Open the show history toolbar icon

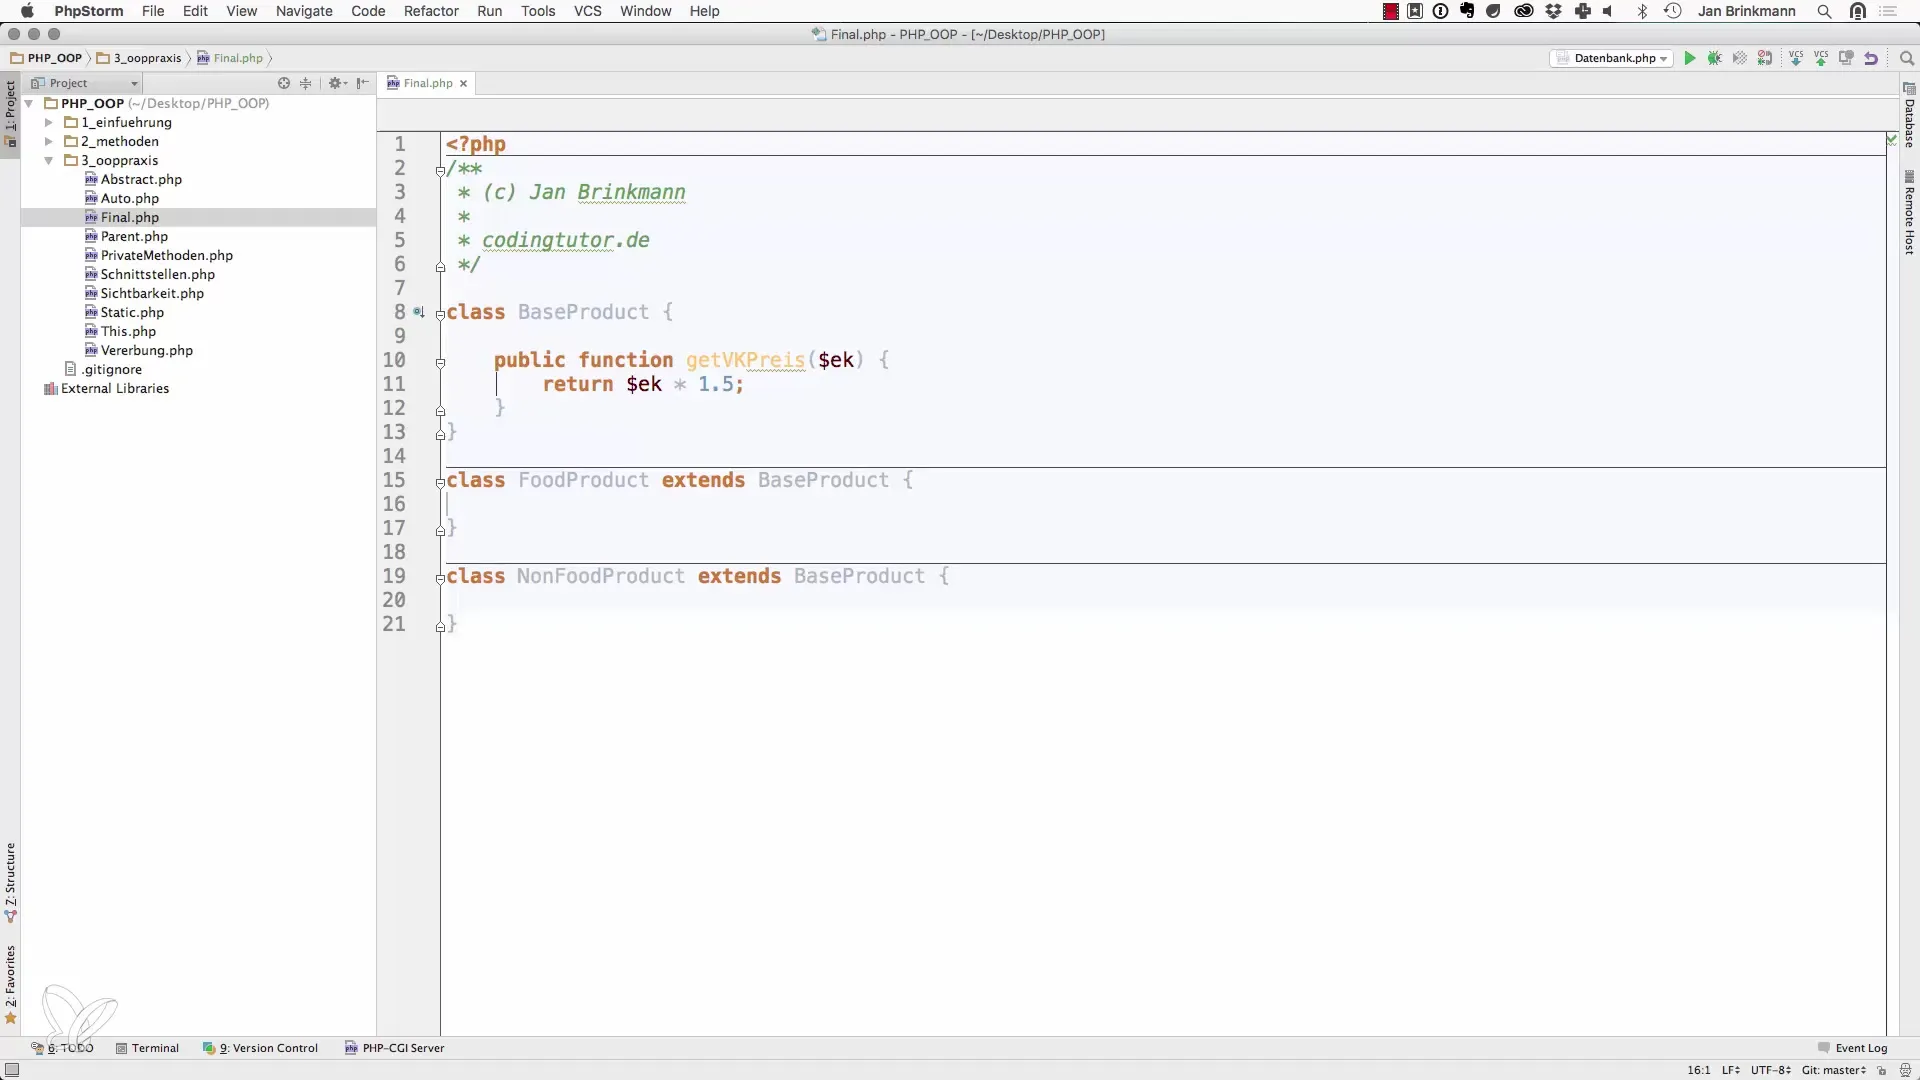pos(1846,58)
